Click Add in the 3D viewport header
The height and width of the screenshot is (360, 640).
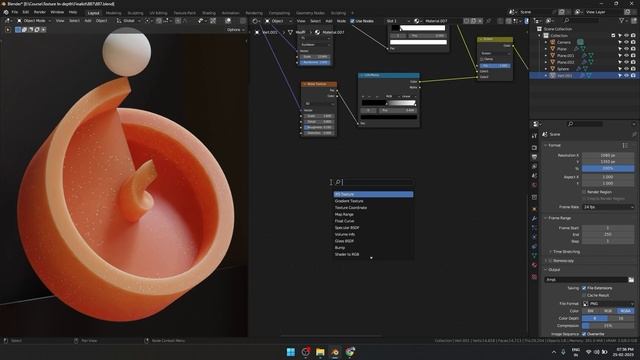point(88,20)
